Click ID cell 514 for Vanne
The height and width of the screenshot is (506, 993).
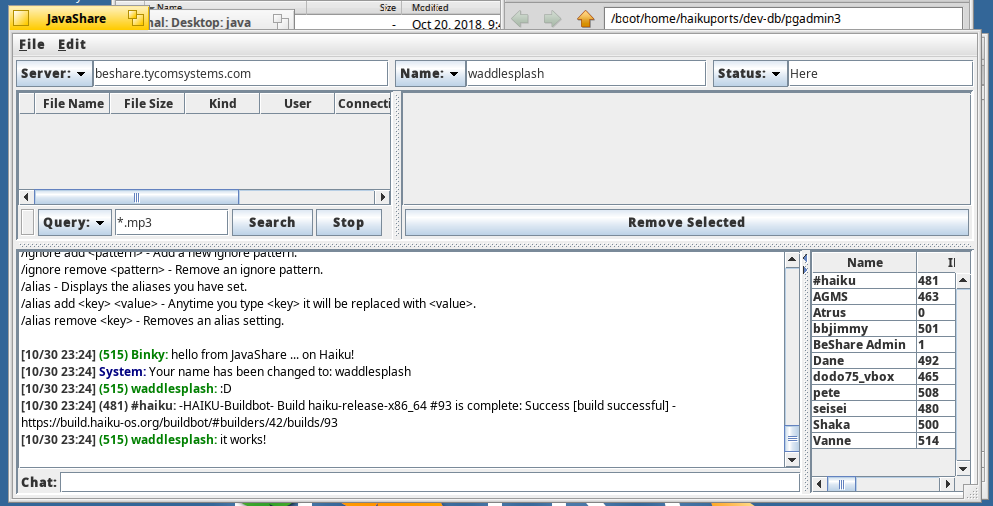tap(936, 441)
